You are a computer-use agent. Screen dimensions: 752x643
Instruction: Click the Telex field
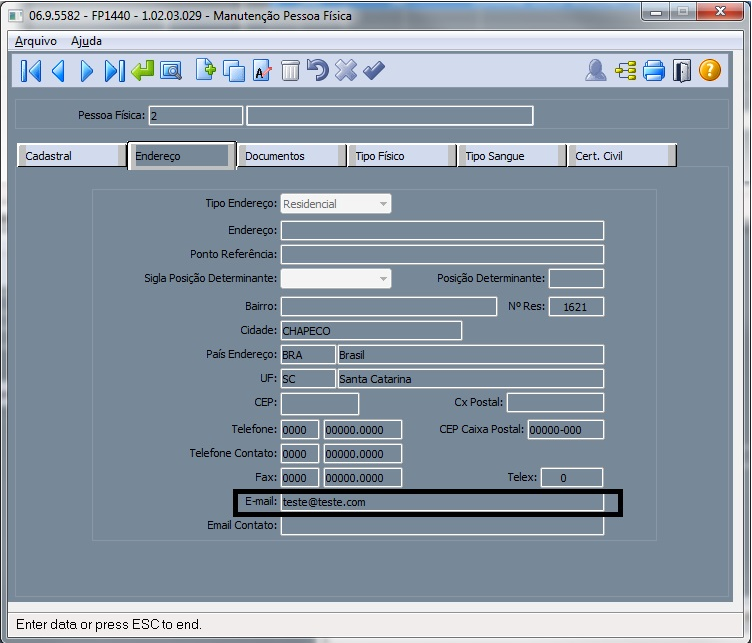[572, 478]
